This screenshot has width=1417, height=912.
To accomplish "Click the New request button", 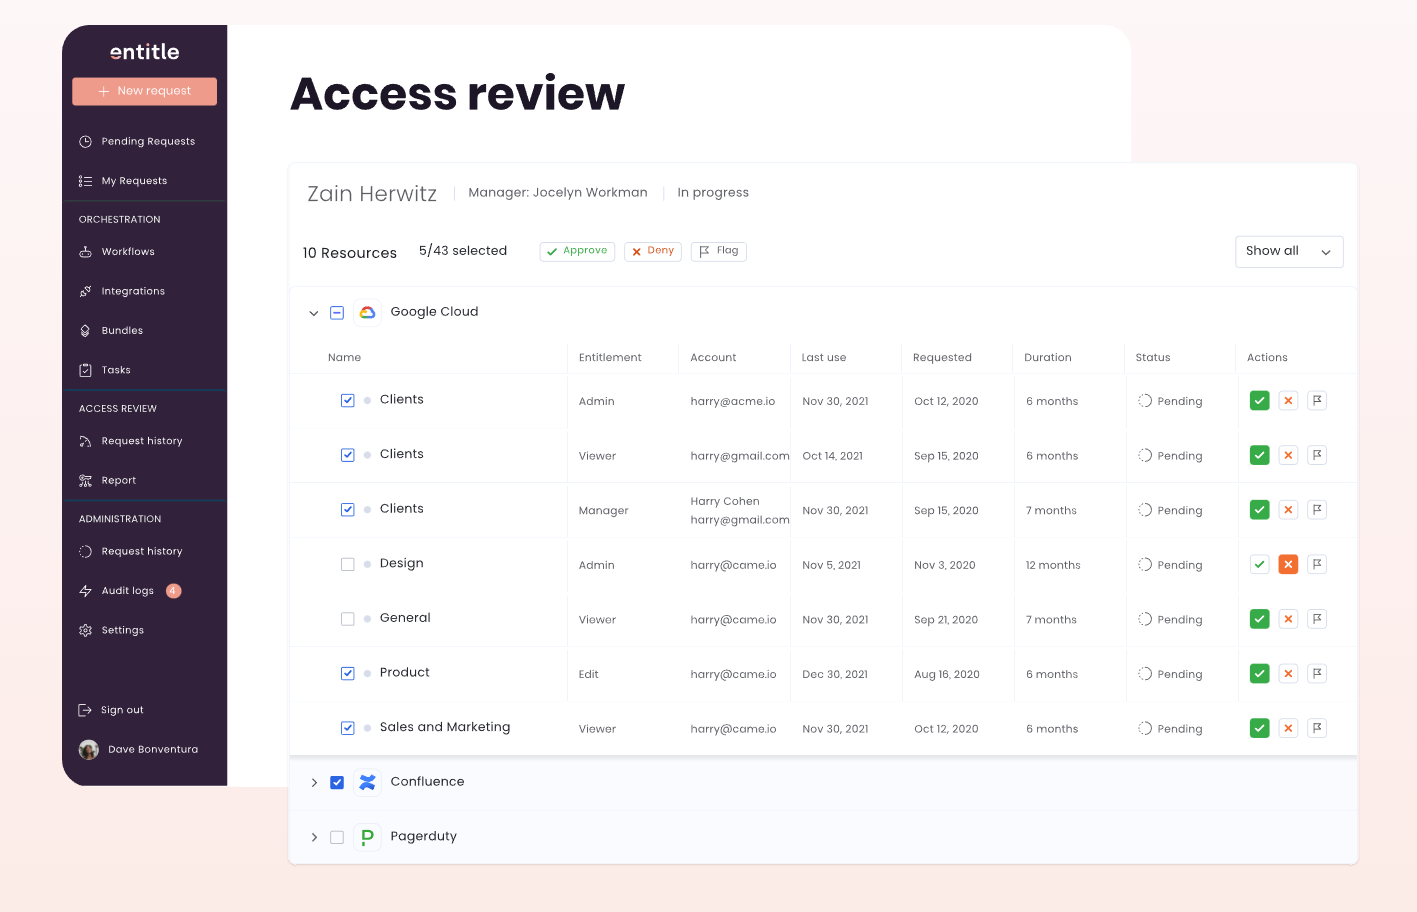I will (x=144, y=91).
